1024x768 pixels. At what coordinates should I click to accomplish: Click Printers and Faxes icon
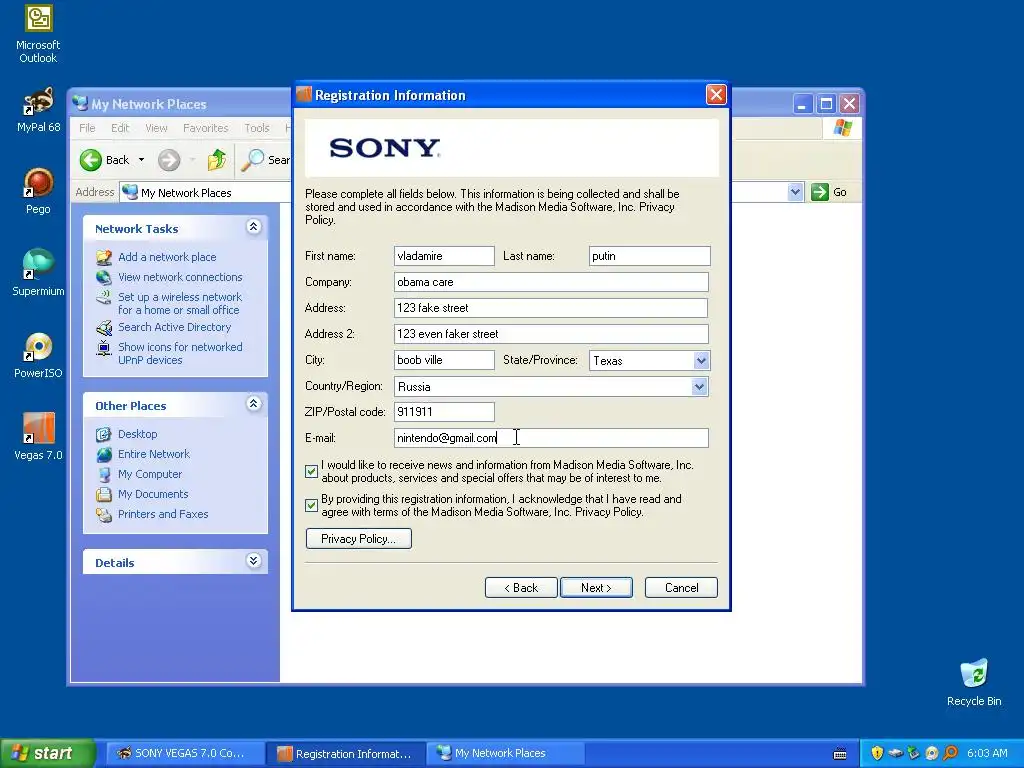tap(104, 515)
